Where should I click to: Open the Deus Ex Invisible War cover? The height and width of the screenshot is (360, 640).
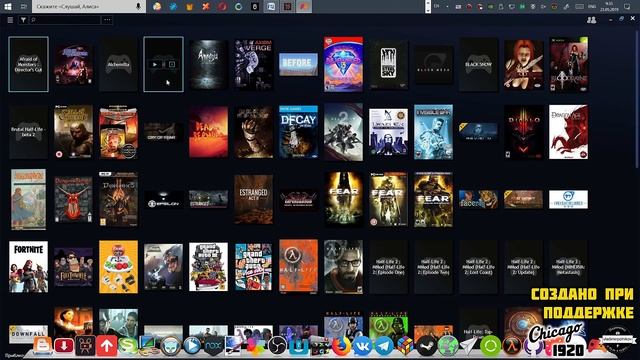coord(433,132)
